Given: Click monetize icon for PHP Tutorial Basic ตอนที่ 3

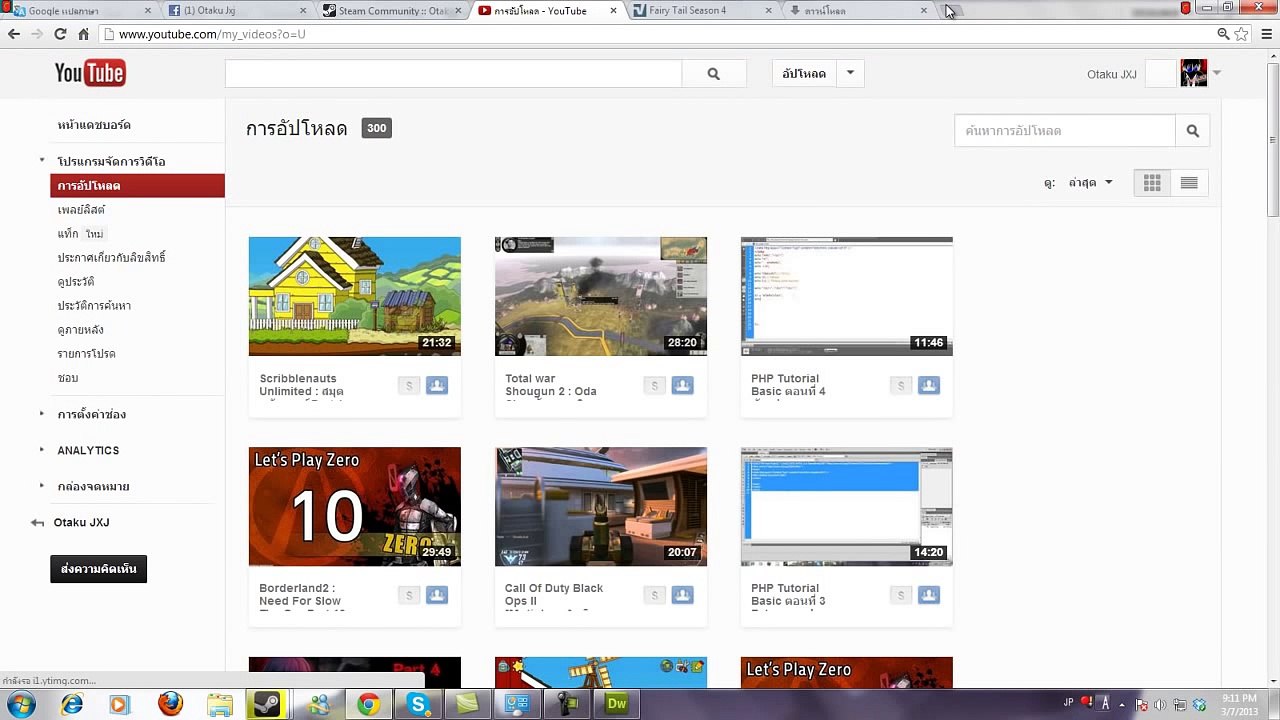Looking at the screenshot, I should [x=901, y=595].
